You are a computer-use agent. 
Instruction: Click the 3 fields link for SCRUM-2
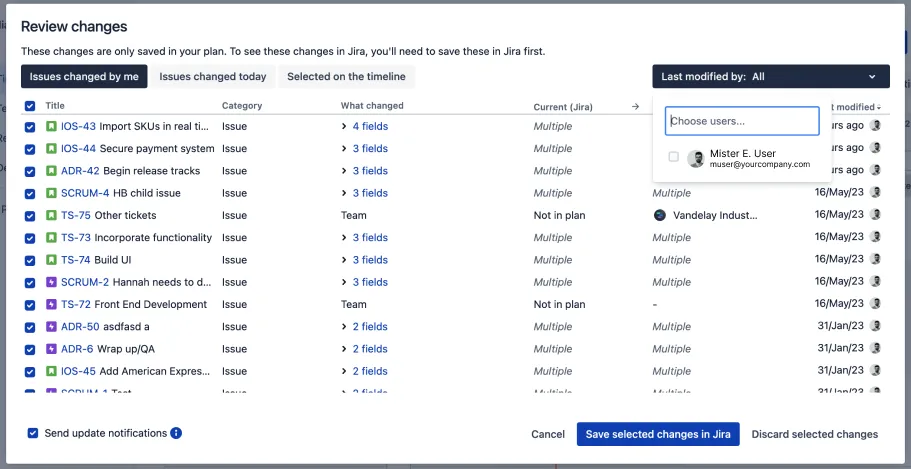pos(370,282)
